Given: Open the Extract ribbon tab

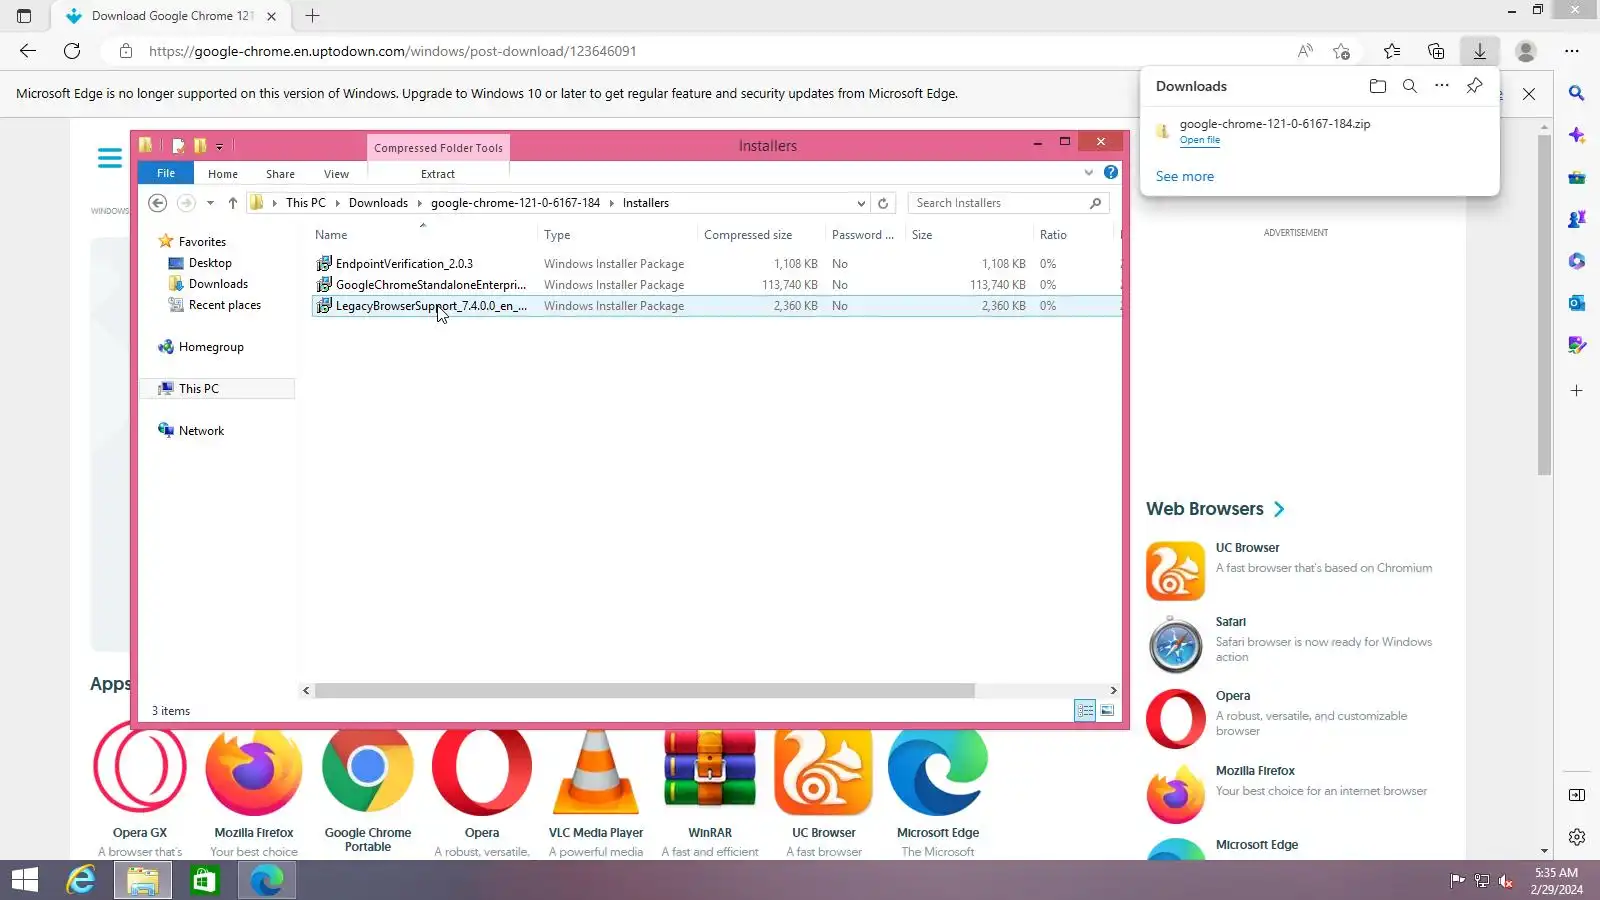Looking at the screenshot, I should pyautogui.click(x=438, y=174).
